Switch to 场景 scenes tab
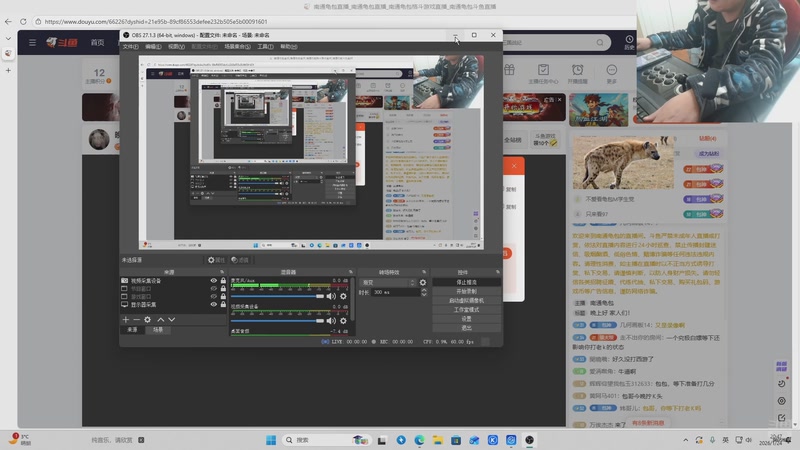The image size is (800, 450). click(x=158, y=330)
